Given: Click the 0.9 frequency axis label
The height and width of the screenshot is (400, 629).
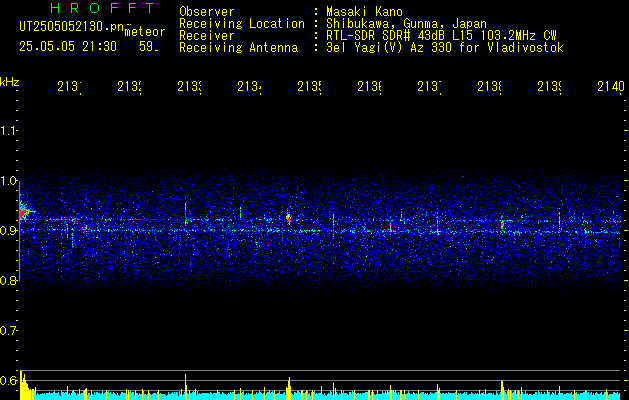Looking at the screenshot, I should point(8,230).
